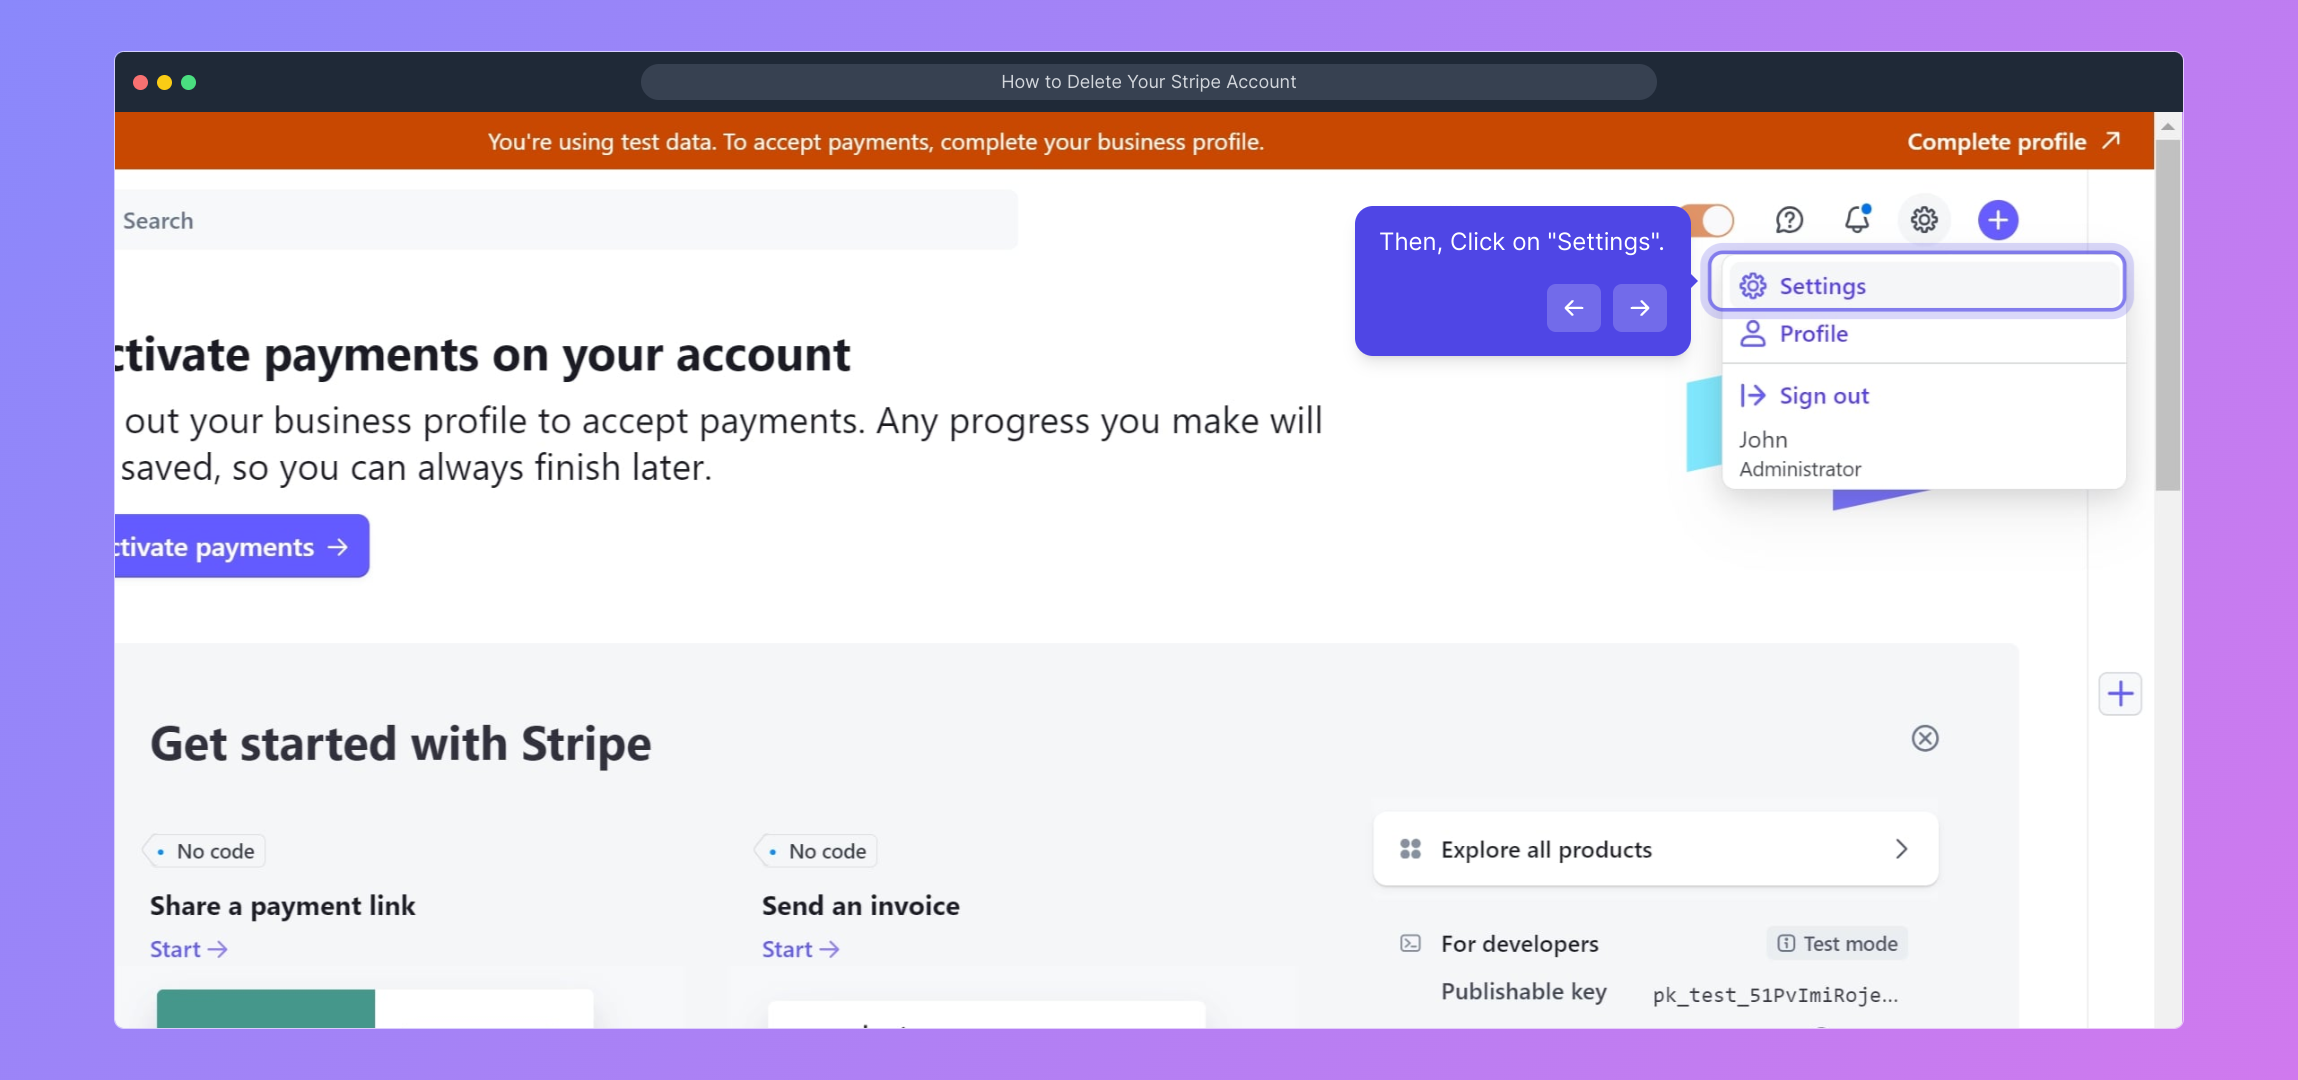Open the help question-mark icon
The height and width of the screenshot is (1080, 2298).
[x=1789, y=220]
